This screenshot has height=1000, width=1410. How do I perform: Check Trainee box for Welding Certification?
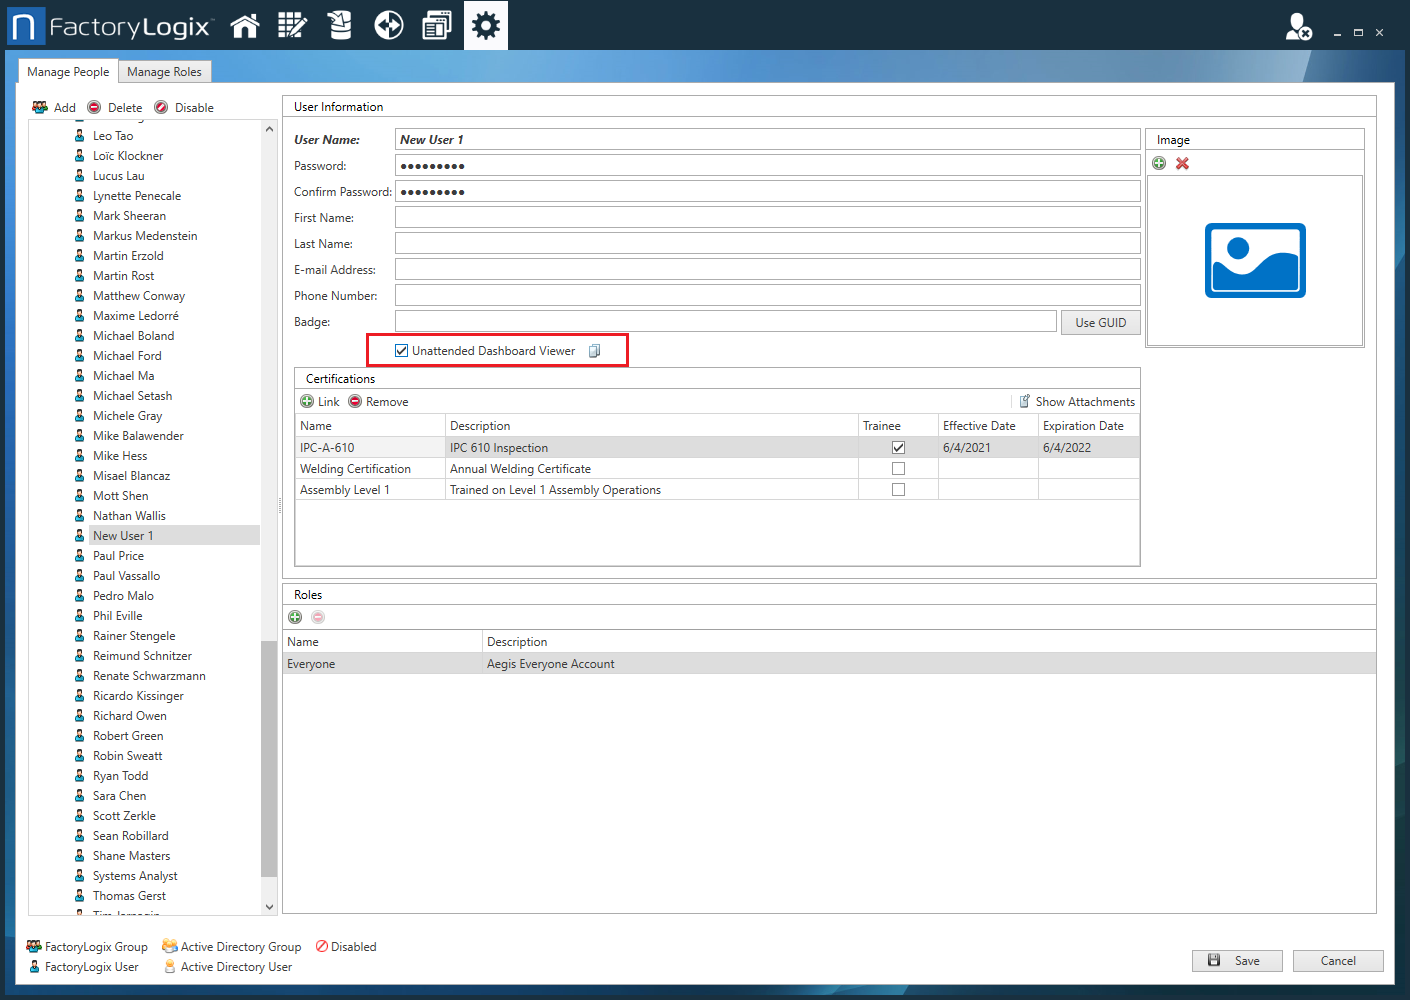[x=898, y=469]
